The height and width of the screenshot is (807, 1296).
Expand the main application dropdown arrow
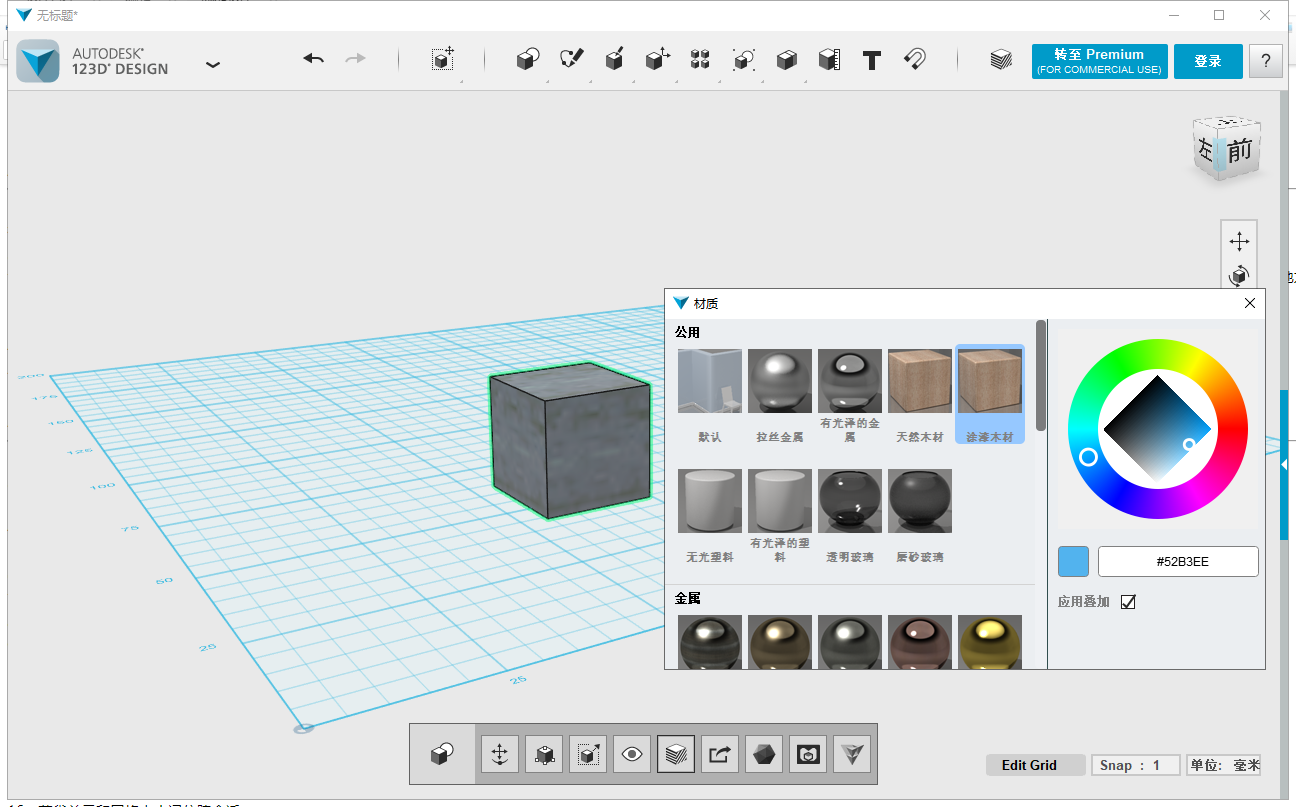(212, 62)
